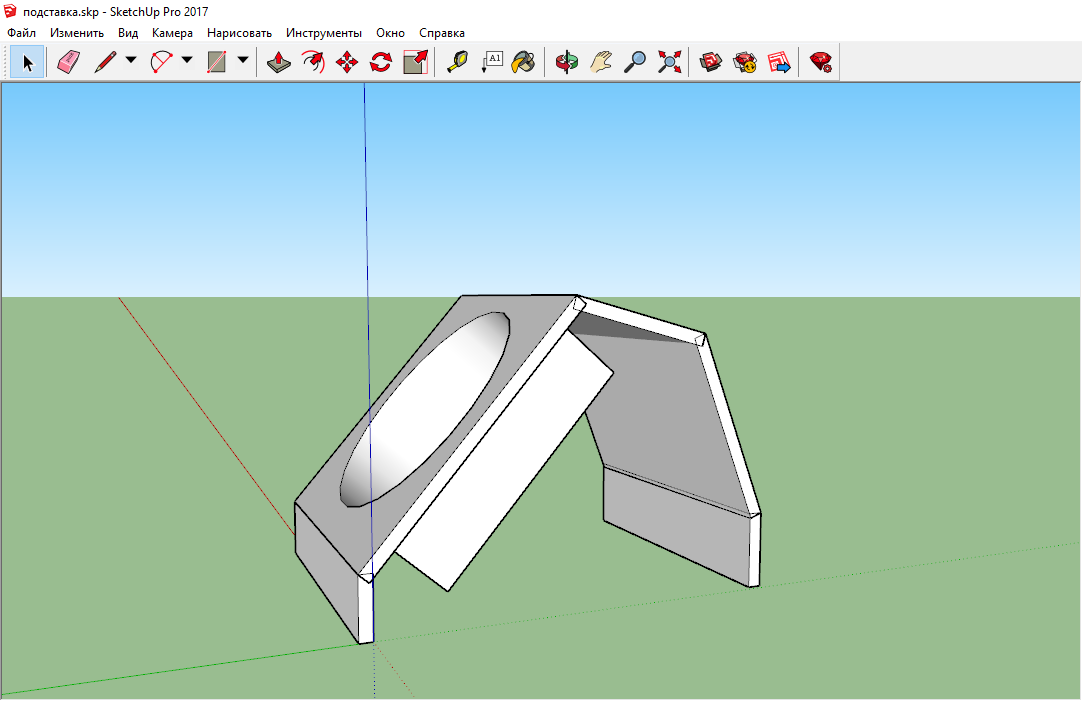This screenshot has height=701, width=1082.
Task: Open the Файл menu
Action: click(21, 33)
